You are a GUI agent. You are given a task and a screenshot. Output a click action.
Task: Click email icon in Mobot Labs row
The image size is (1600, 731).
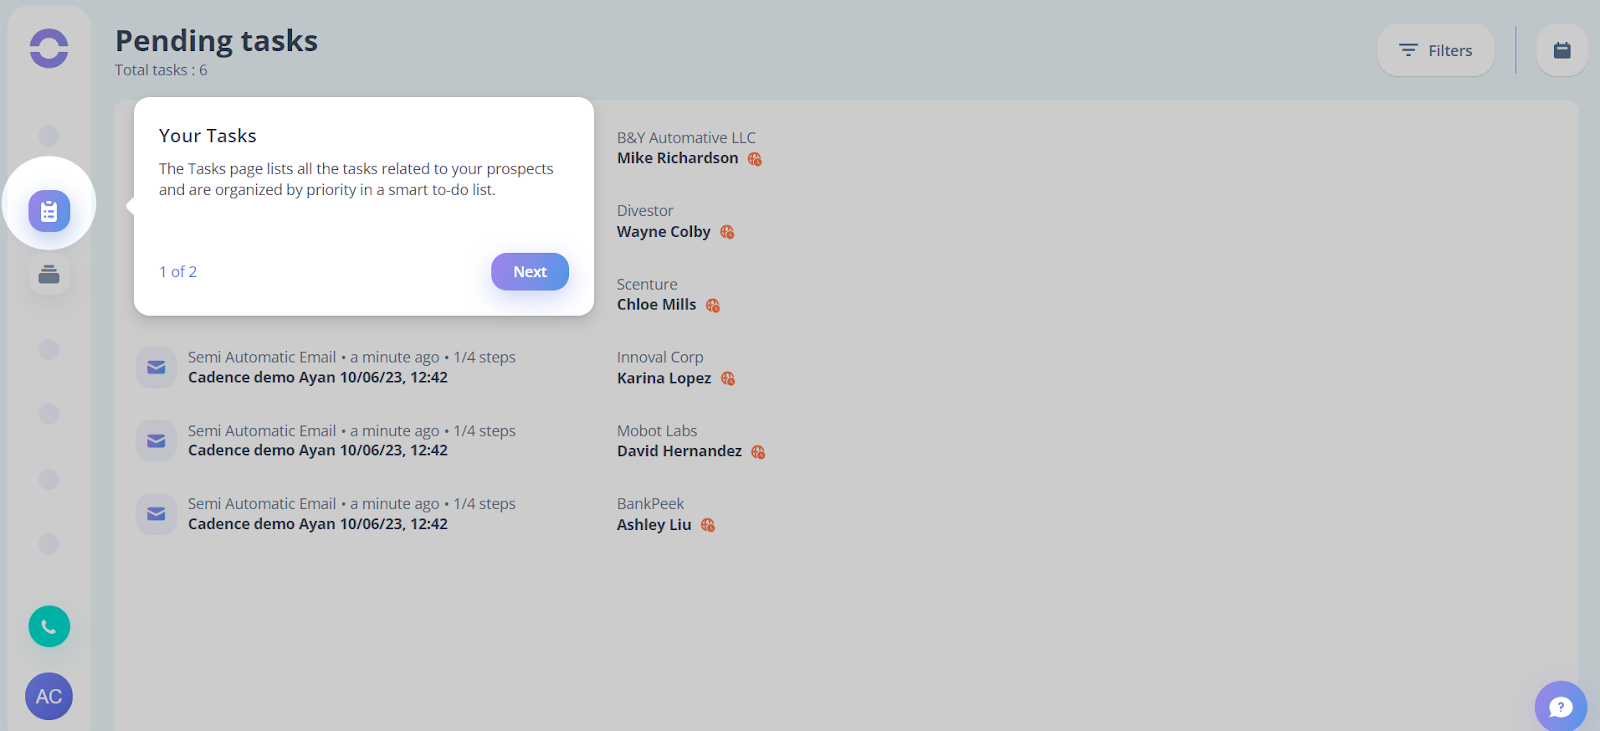156,441
